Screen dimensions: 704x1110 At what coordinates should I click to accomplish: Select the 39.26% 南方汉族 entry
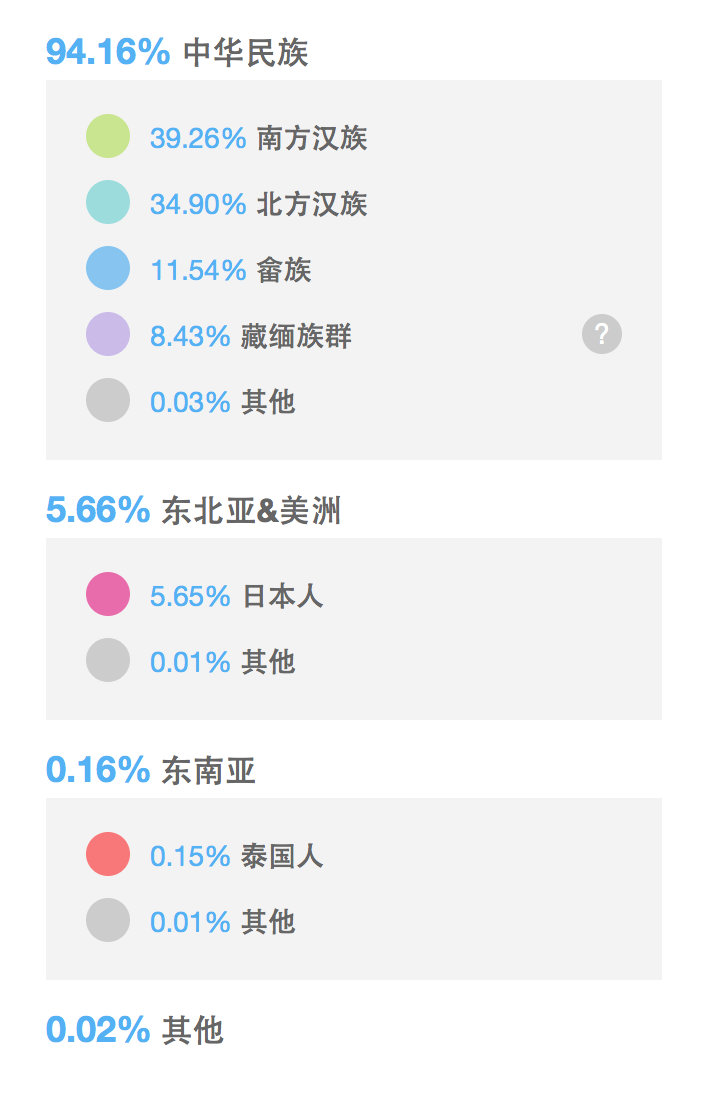(x=259, y=137)
